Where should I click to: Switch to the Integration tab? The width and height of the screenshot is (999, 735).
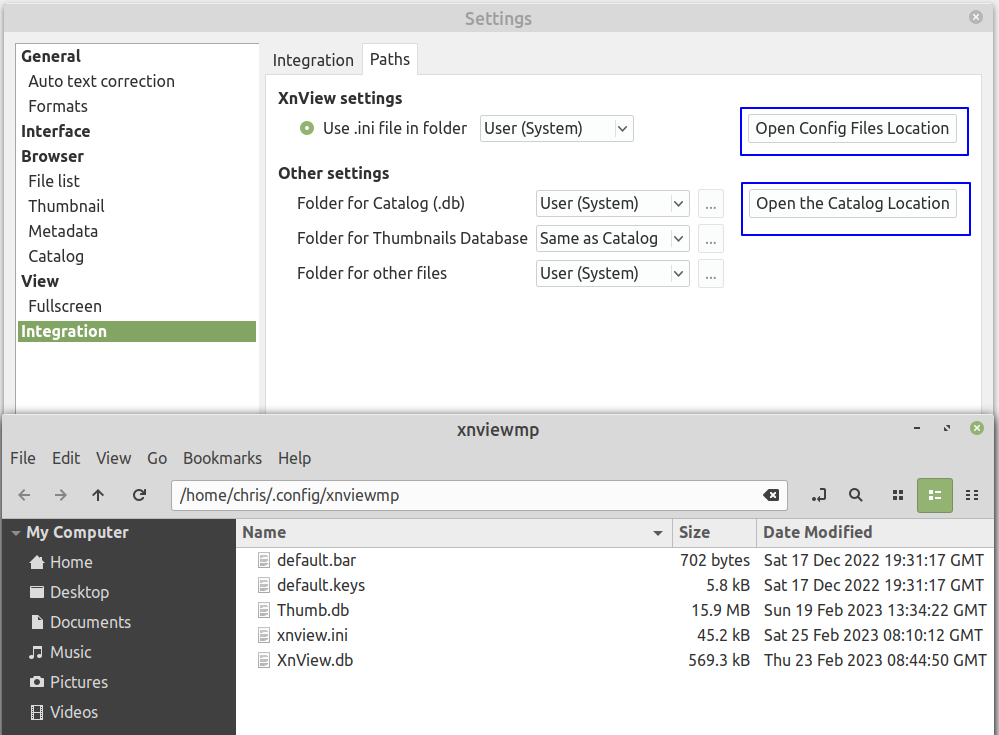tap(313, 60)
